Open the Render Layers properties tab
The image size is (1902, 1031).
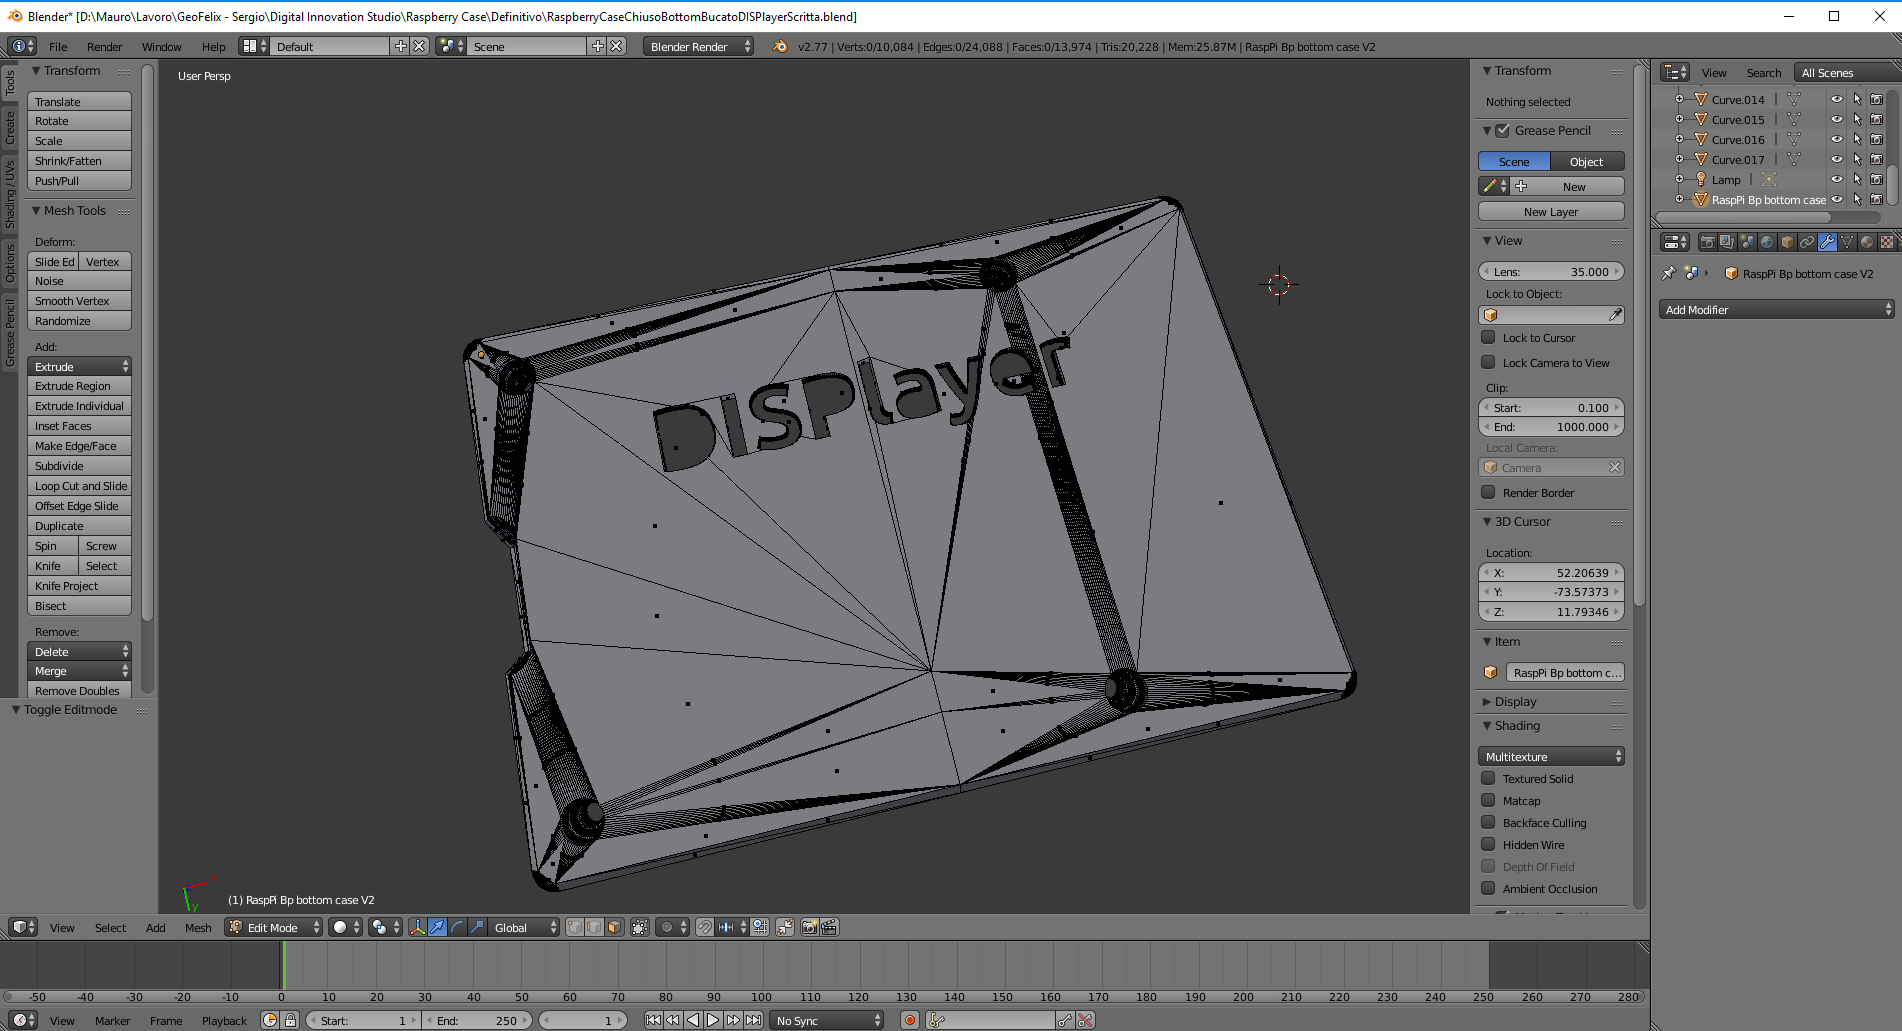pyautogui.click(x=1727, y=242)
